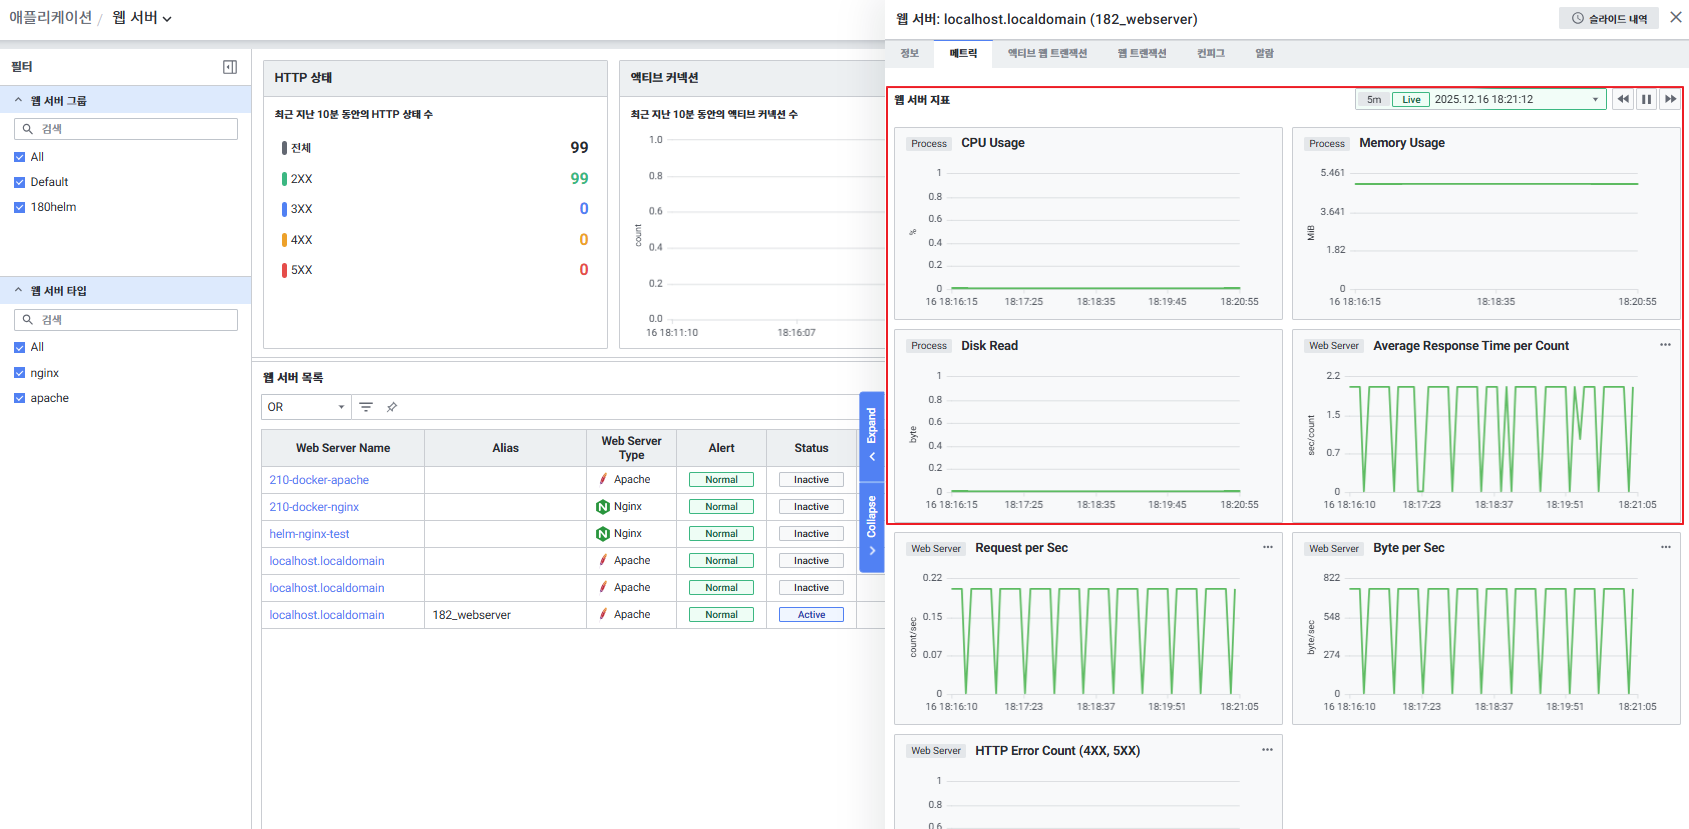The width and height of the screenshot is (1689, 829).
Task: Toggle the 180helm group checkbox
Action: (x=19, y=207)
